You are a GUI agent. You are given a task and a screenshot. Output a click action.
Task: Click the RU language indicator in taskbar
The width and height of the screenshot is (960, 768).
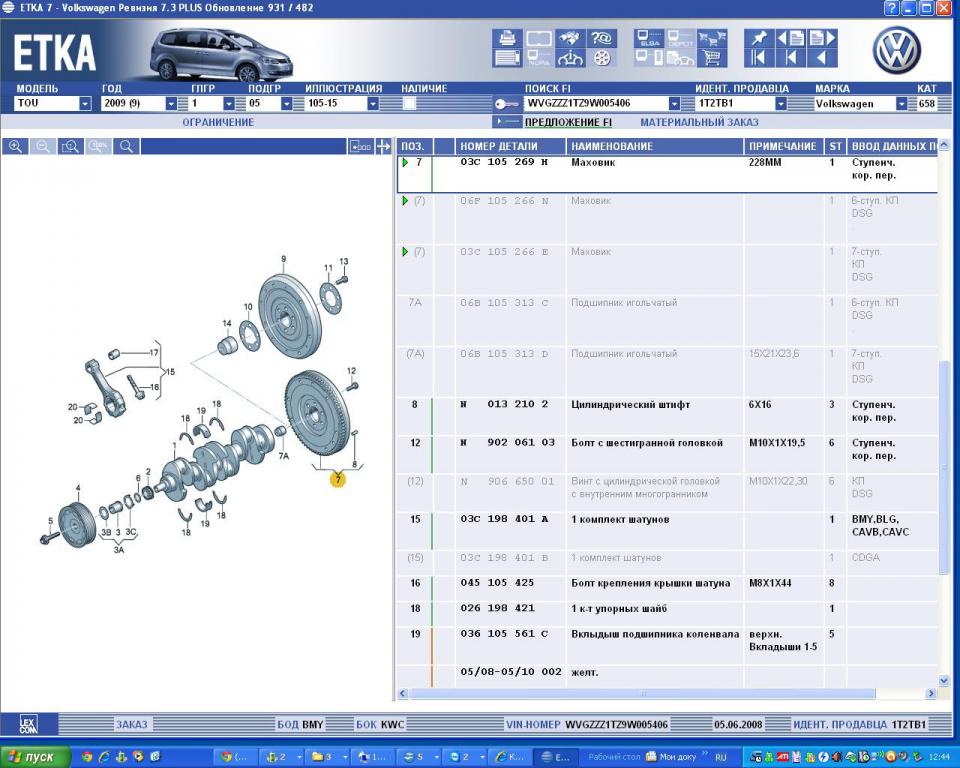[x=720, y=757]
